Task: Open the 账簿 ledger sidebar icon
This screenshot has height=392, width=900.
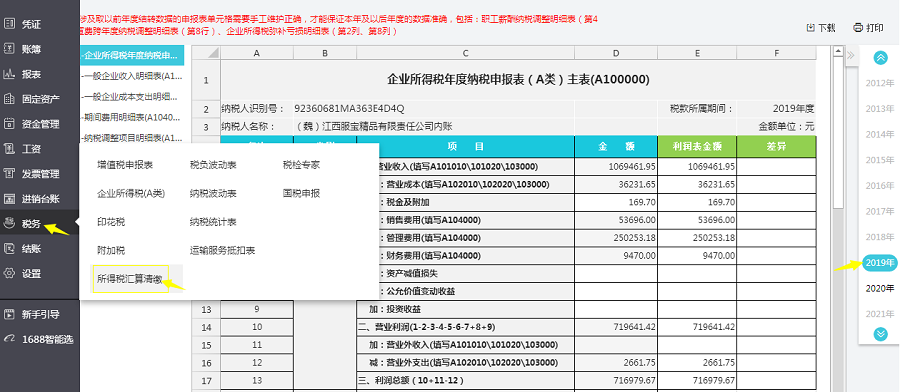Action: [x=9, y=49]
